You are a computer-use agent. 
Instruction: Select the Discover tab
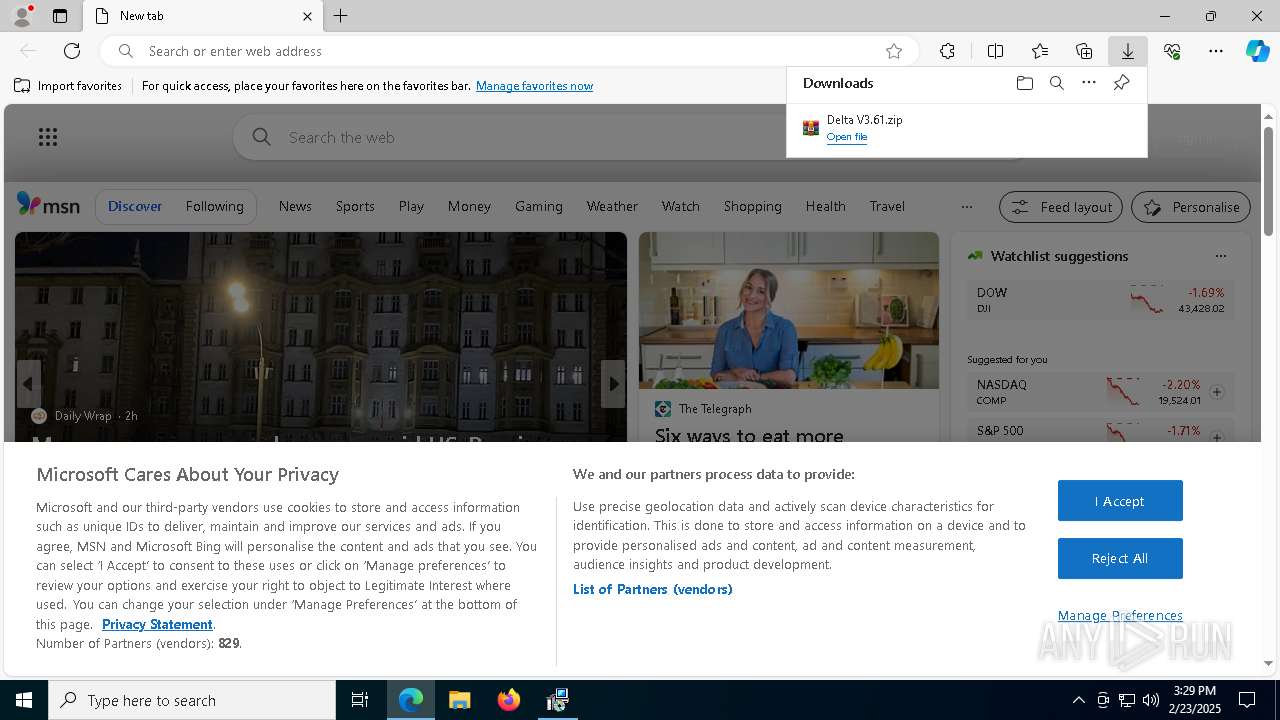[135, 206]
